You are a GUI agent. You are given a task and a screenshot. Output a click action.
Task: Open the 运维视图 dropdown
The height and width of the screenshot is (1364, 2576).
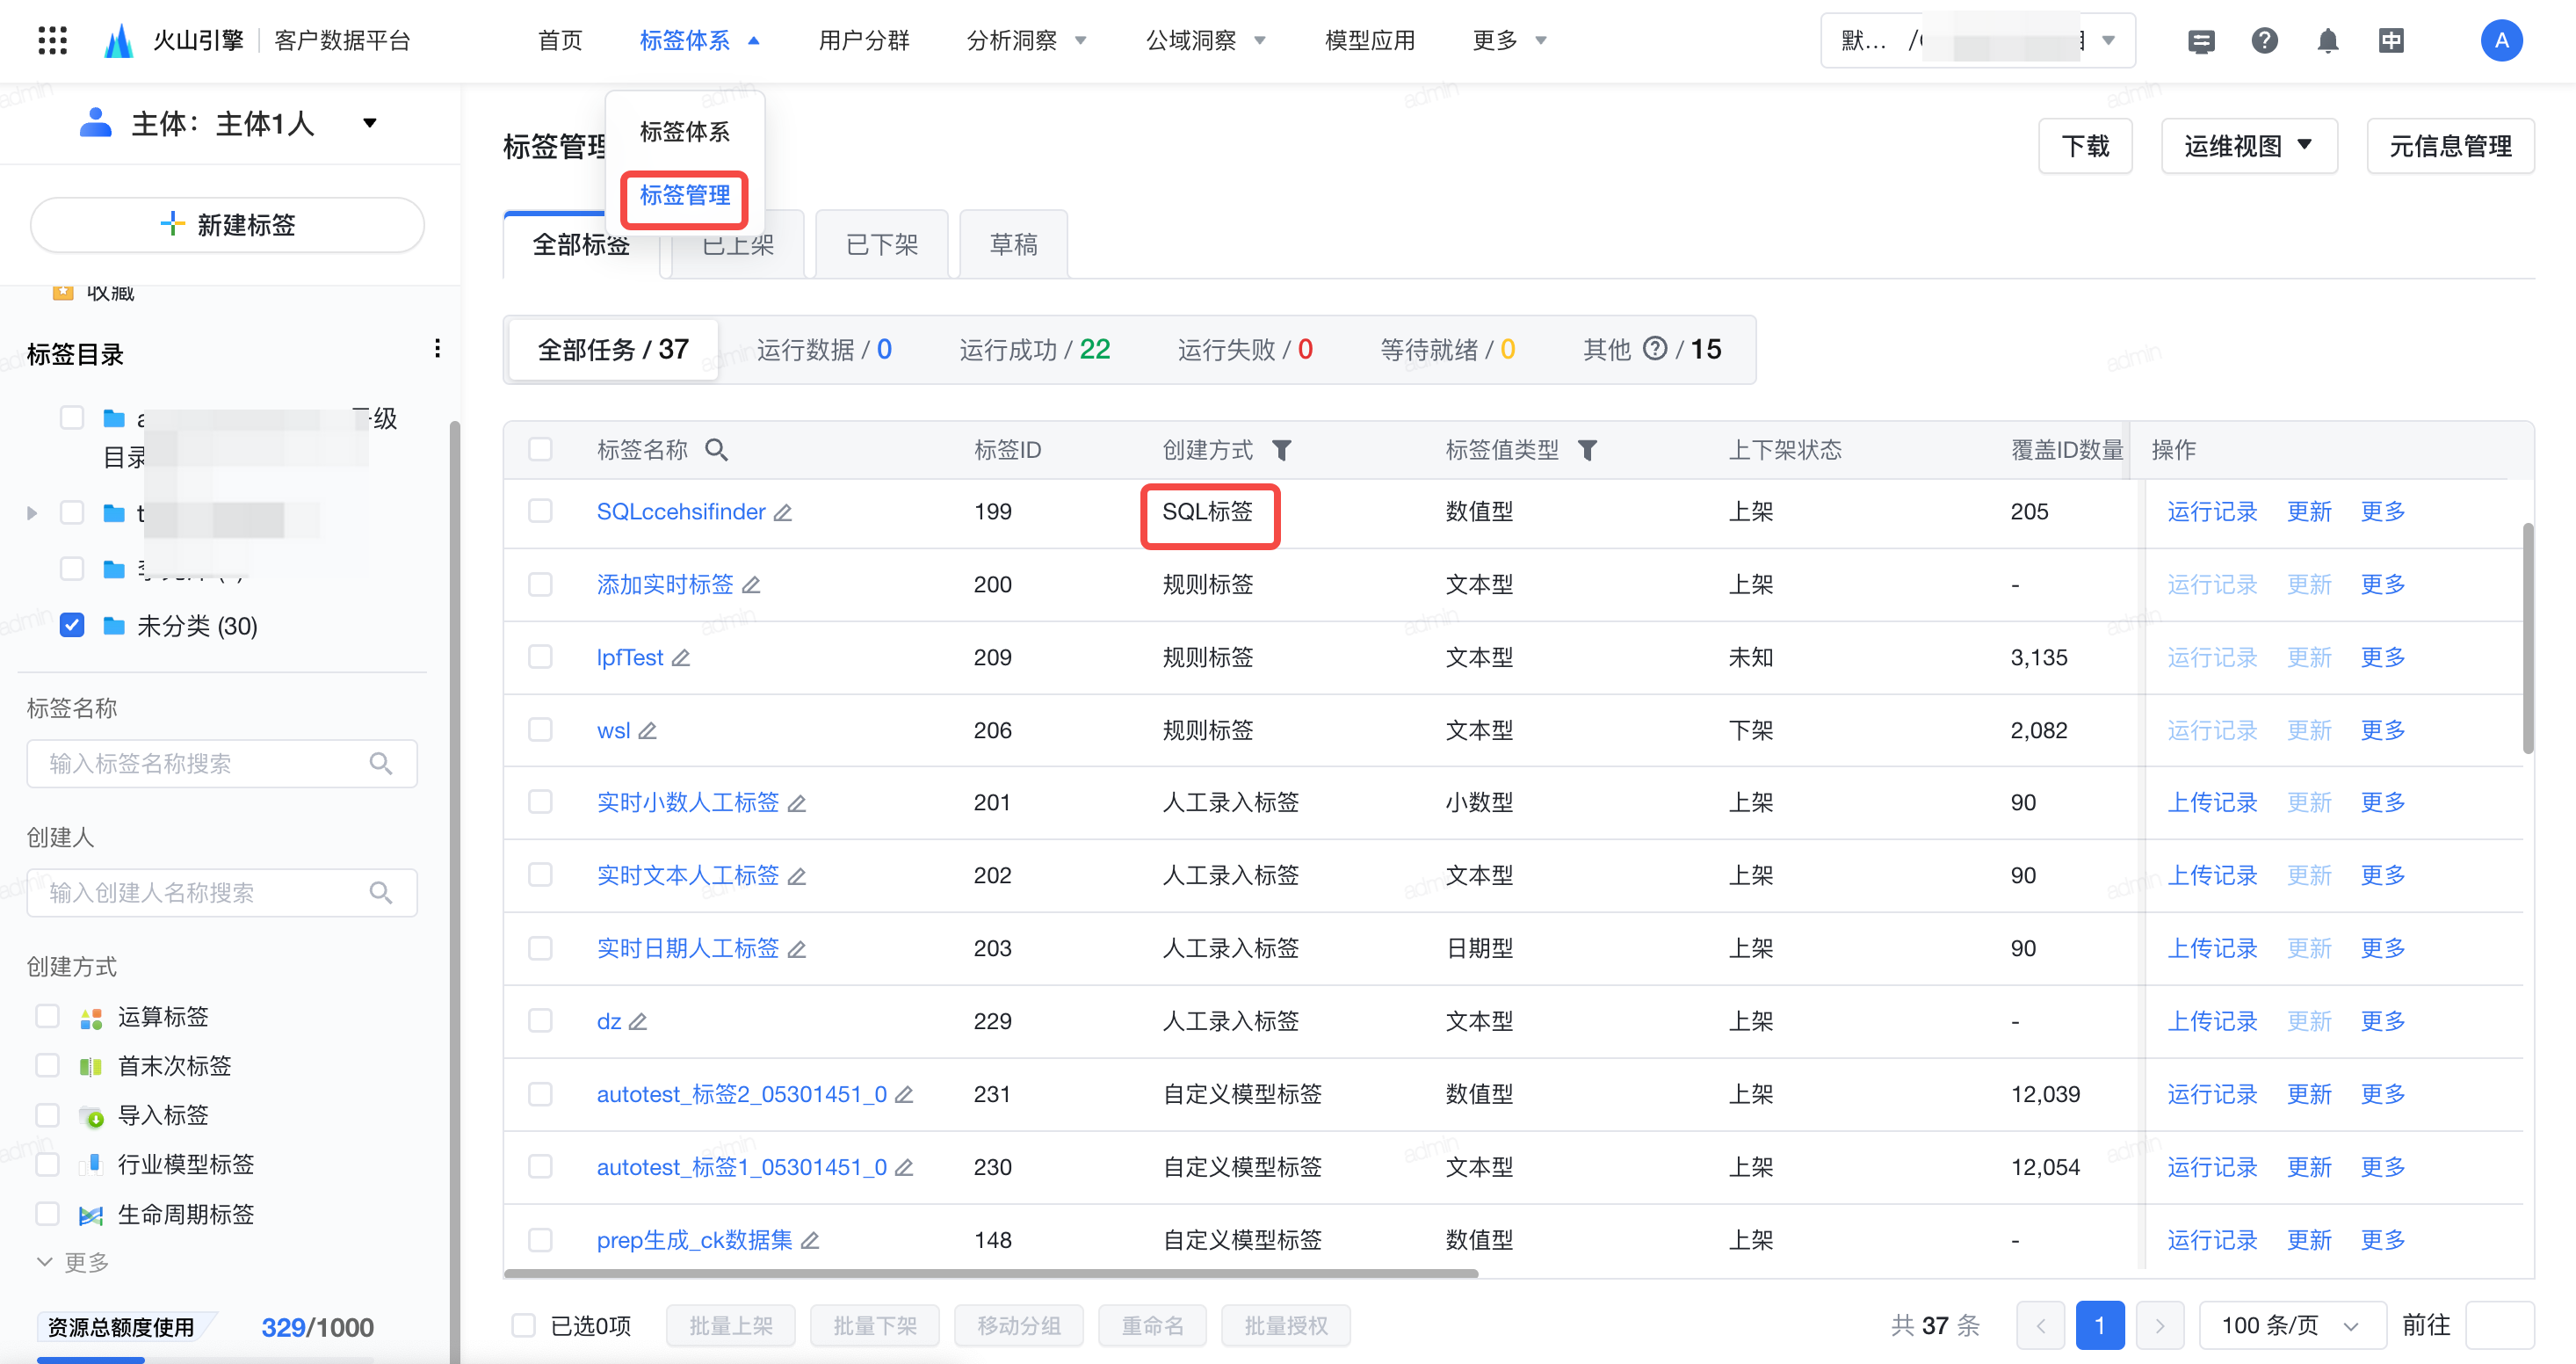pos(2248,147)
